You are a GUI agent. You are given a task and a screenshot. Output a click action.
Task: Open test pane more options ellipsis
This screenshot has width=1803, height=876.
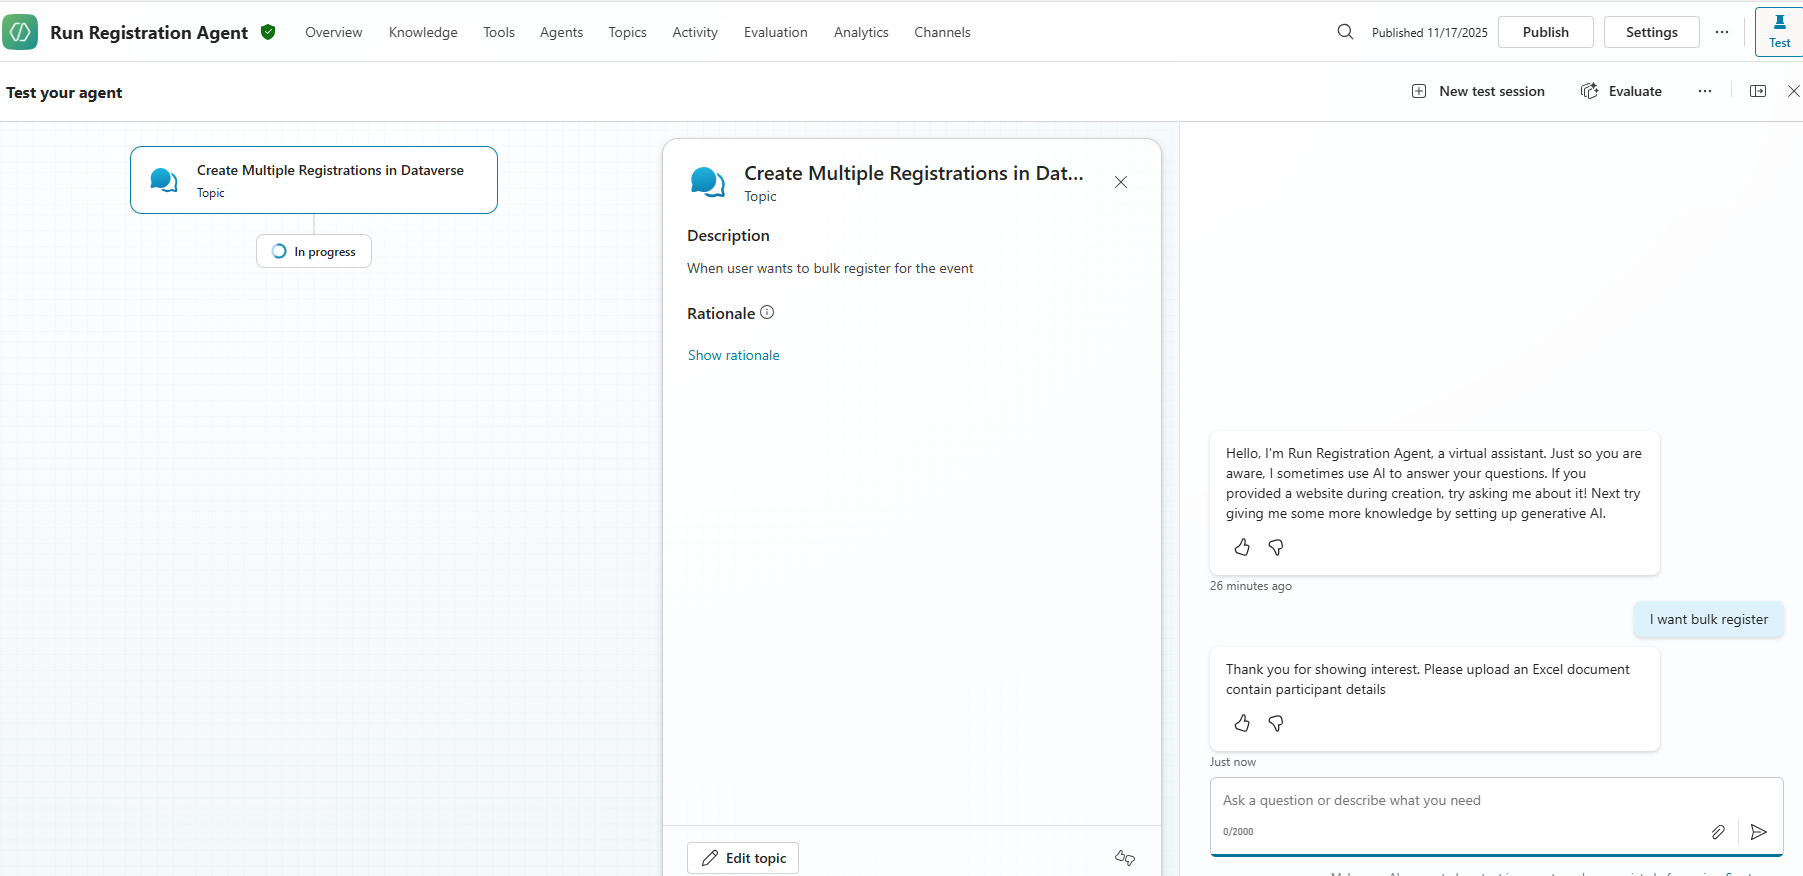(1704, 91)
